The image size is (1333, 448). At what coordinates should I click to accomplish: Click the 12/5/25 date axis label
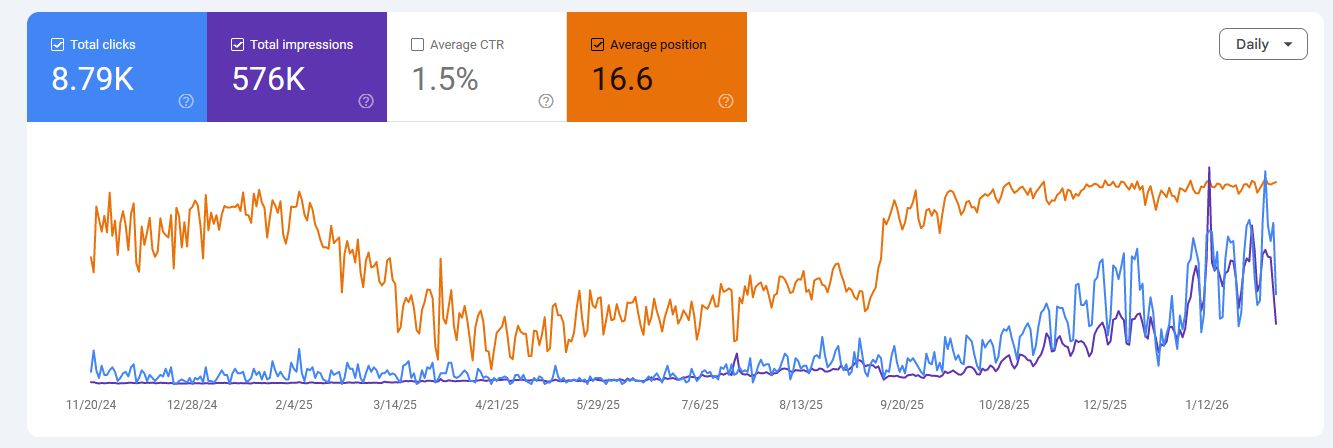(x=1106, y=405)
